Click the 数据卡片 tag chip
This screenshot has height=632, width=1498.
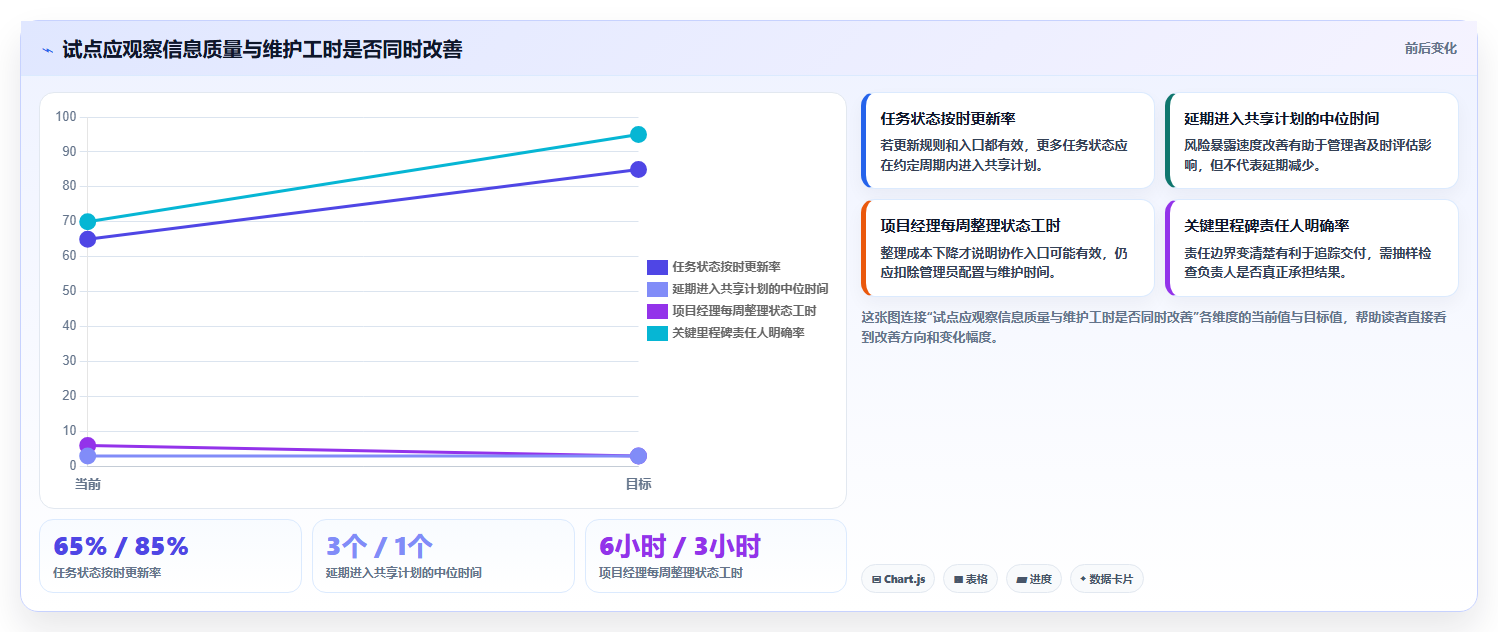[1106, 579]
